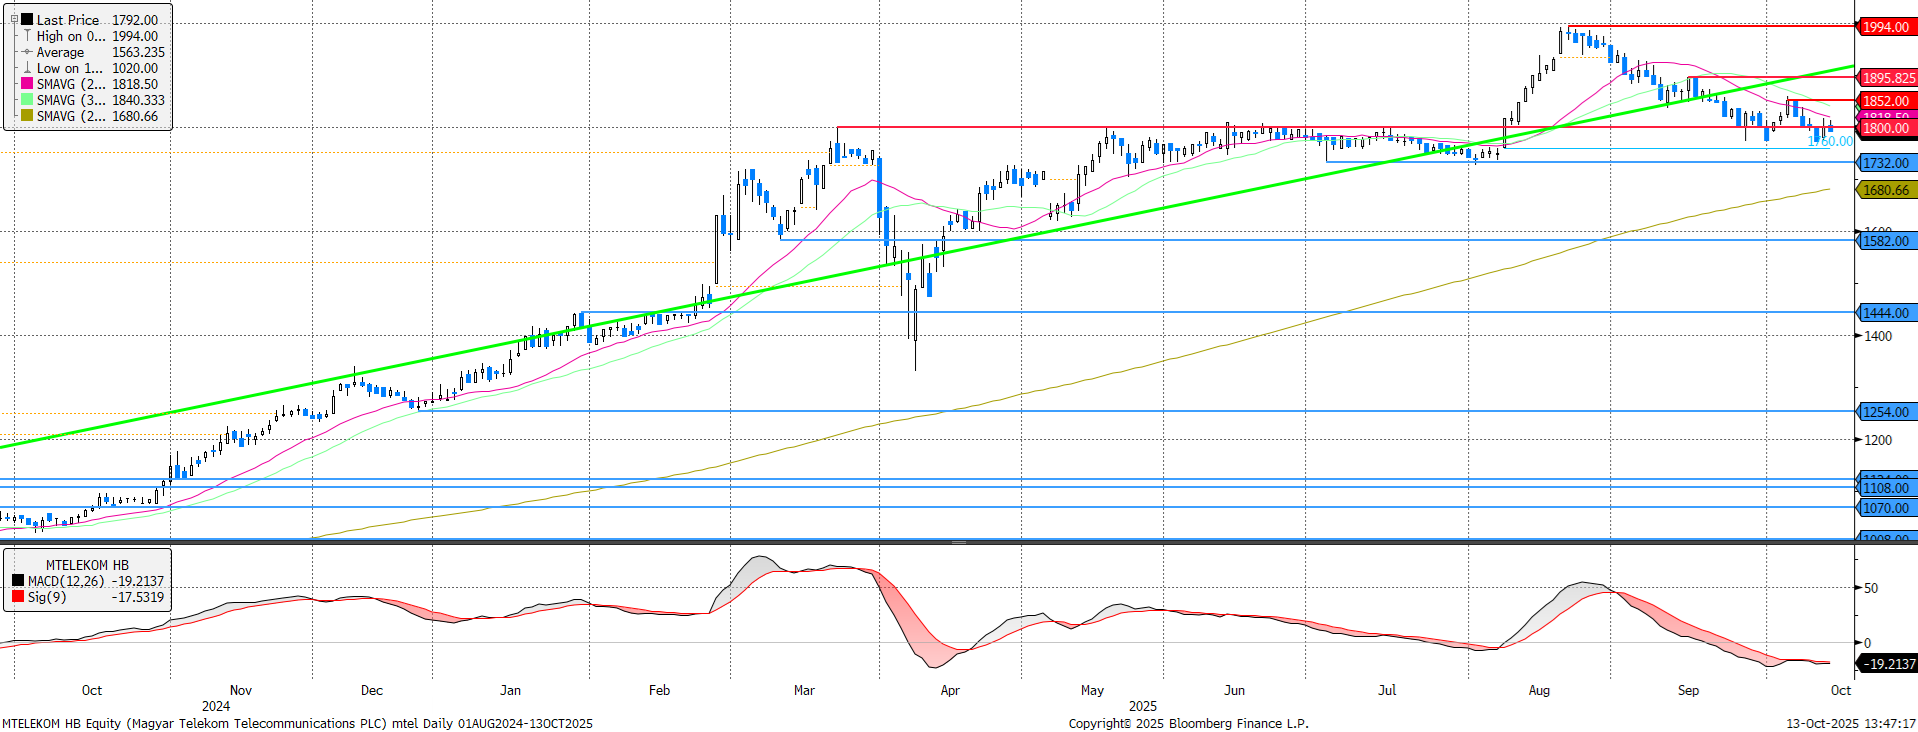Click the -19.2137 MACD value tag
The width and height of the screenshot is (1918, 732).
pos(1888,664)
